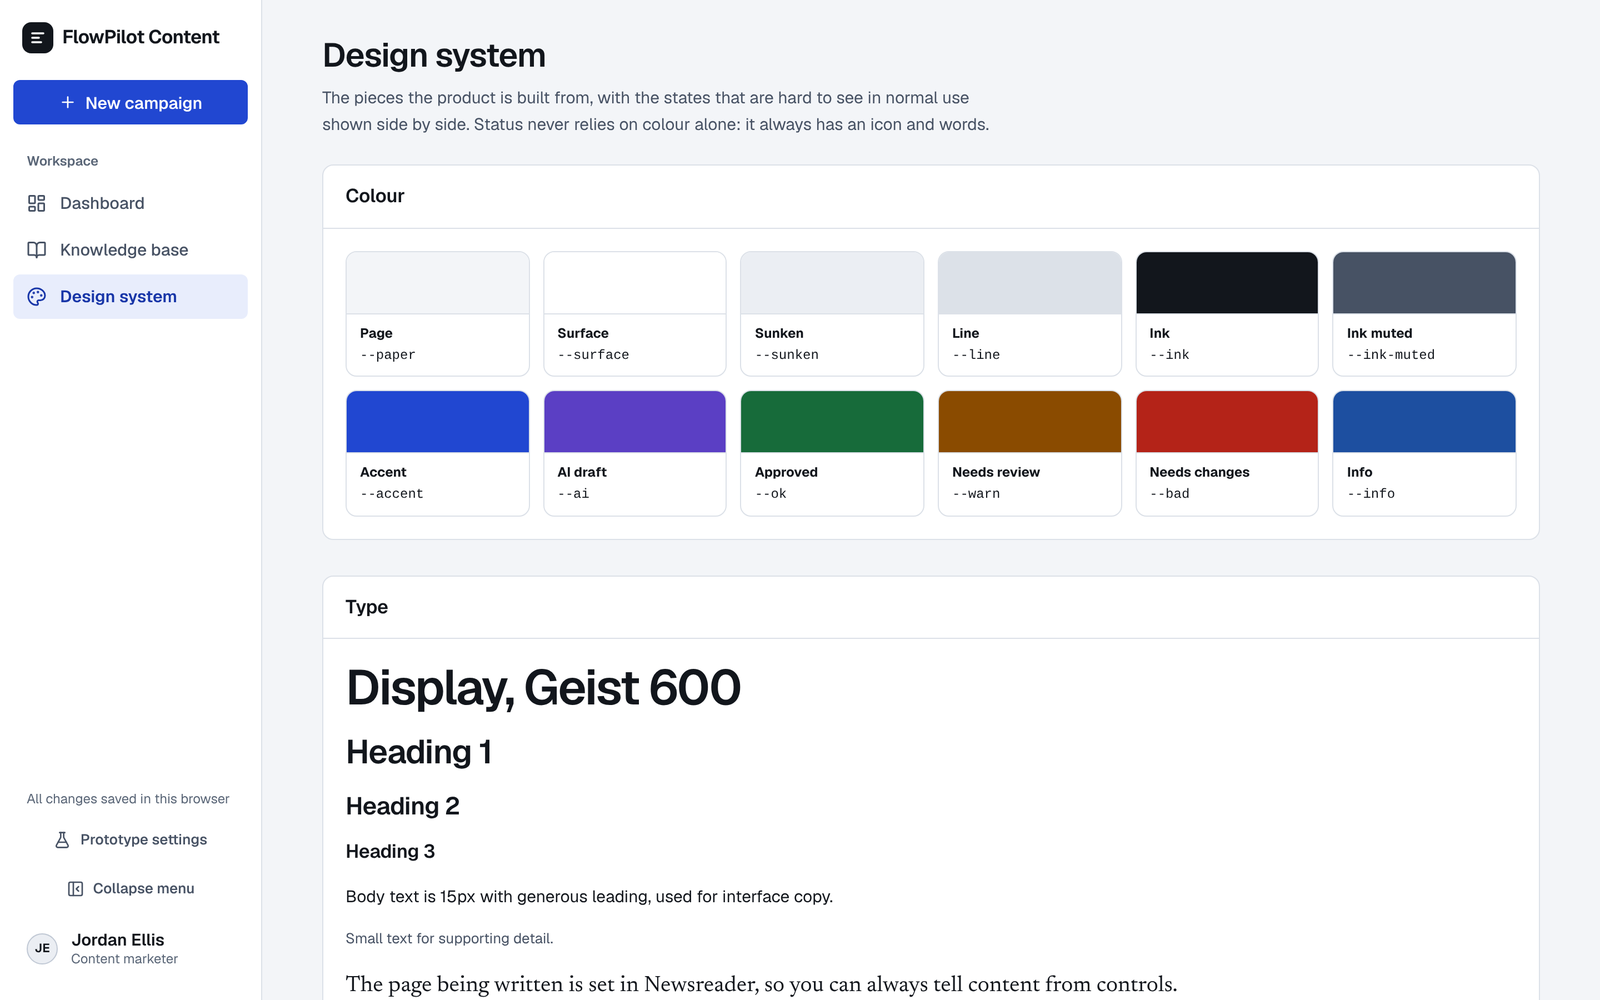Click the Workspace section label
The image size is (1600, 1000).
pyautogui.click(x=62, y=161)
